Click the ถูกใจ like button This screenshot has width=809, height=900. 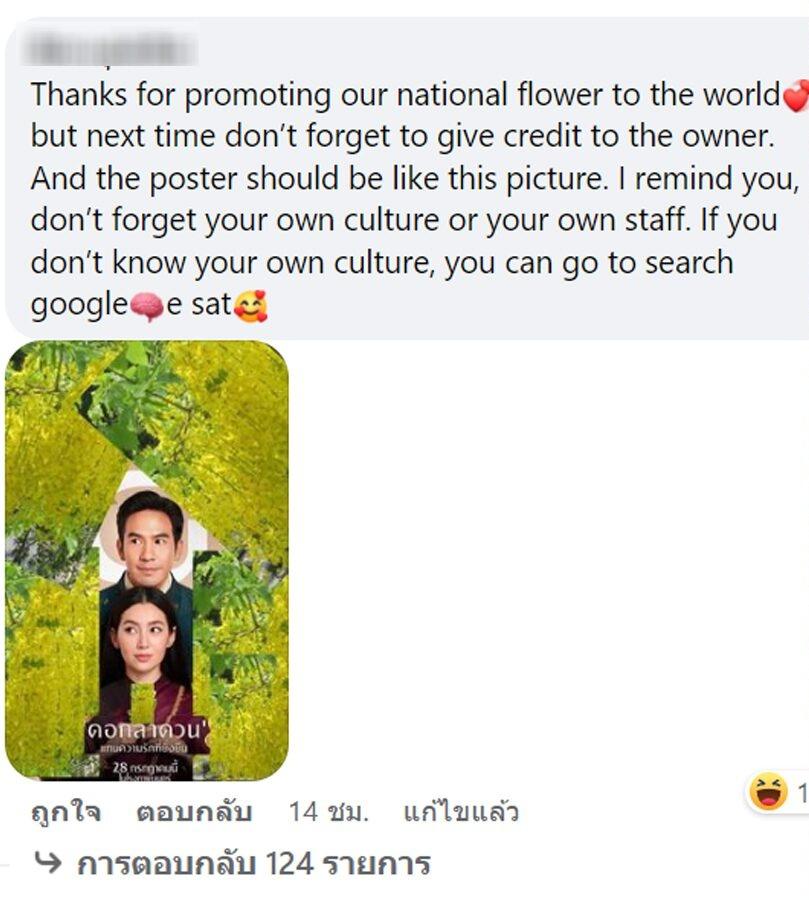[x=65, y=812]
